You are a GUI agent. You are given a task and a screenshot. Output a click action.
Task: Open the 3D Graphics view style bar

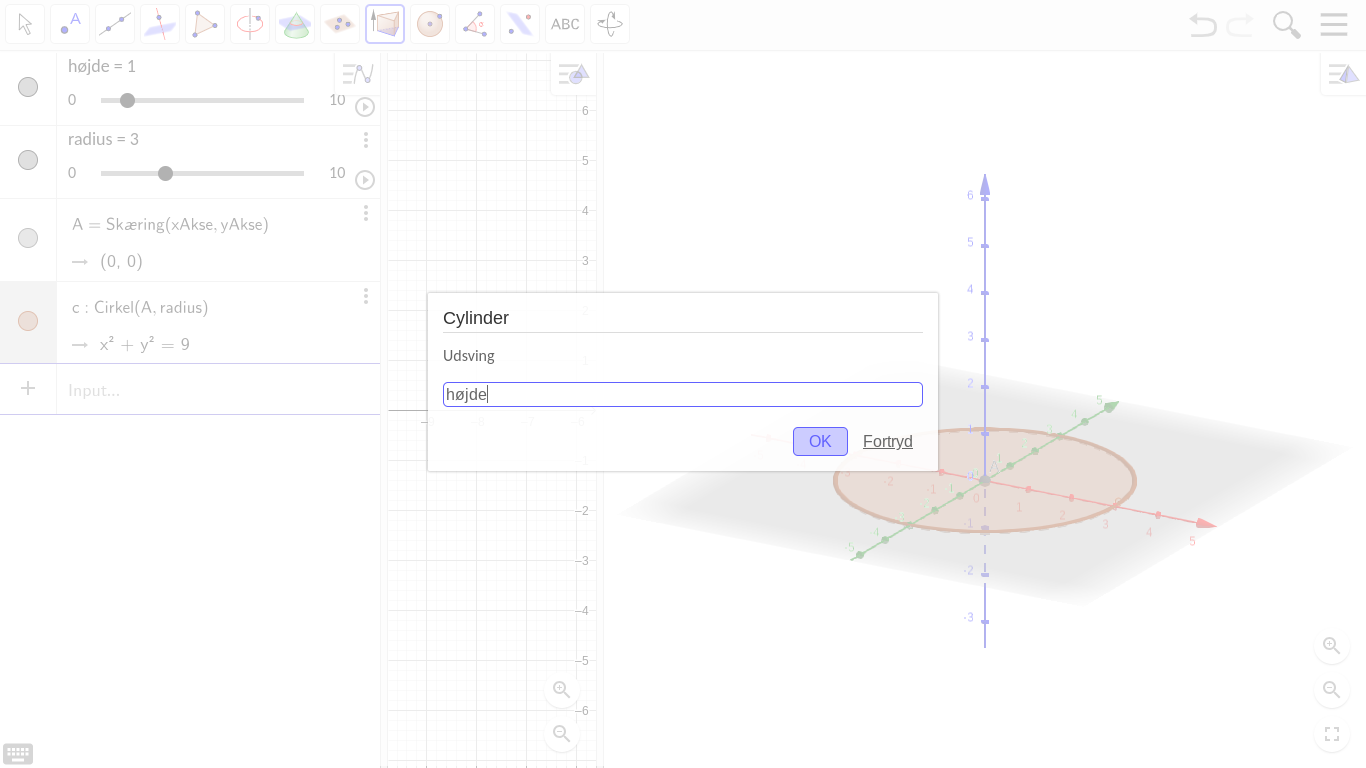pyautogui.click(x=1343, y=74)
